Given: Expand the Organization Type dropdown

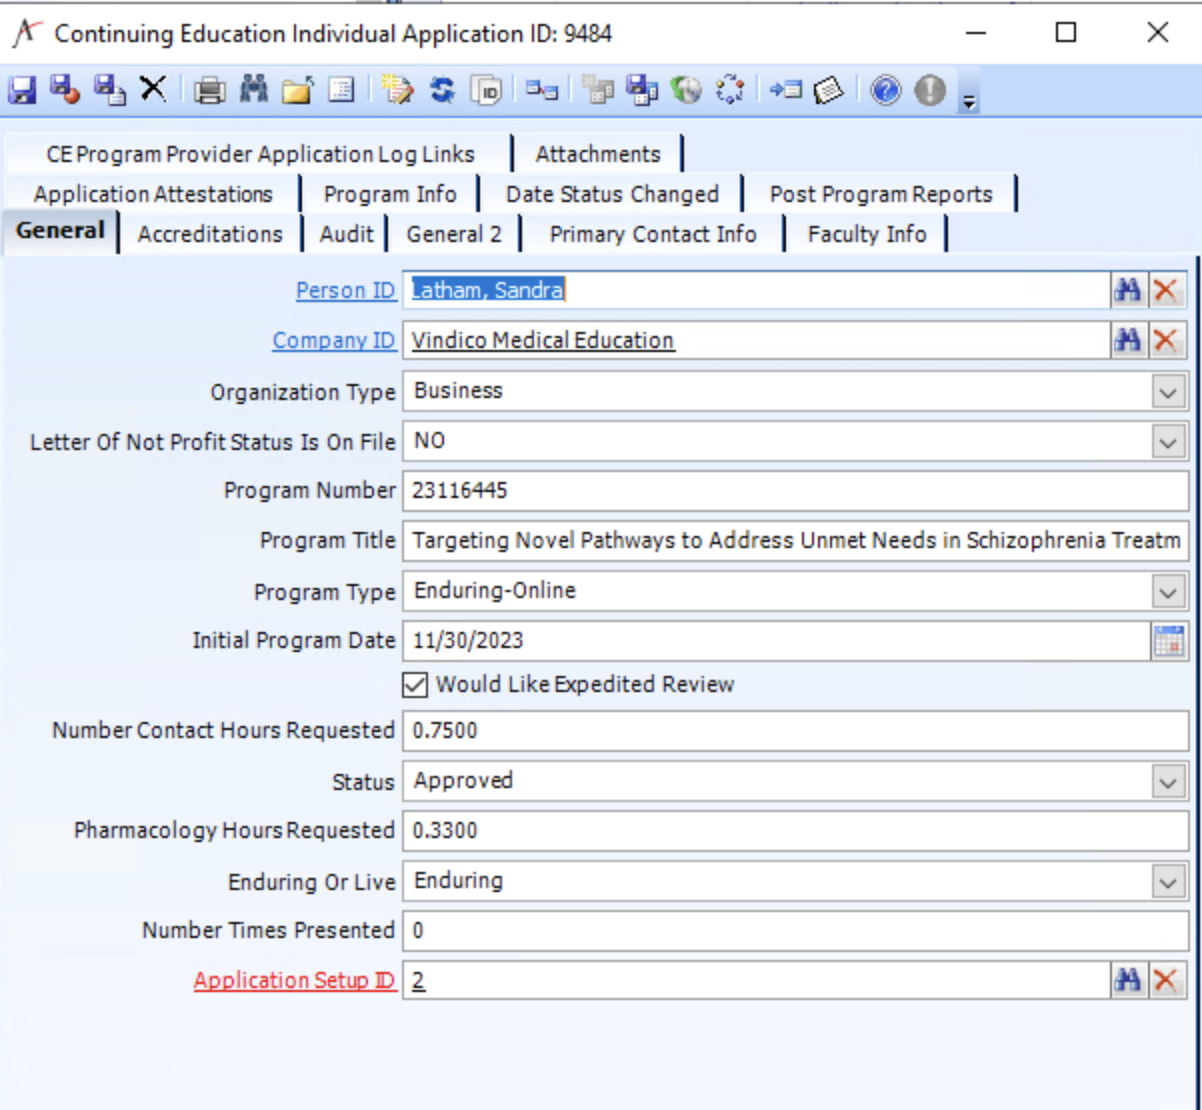Looking at the screenshot, I should tap(1167, 391).
